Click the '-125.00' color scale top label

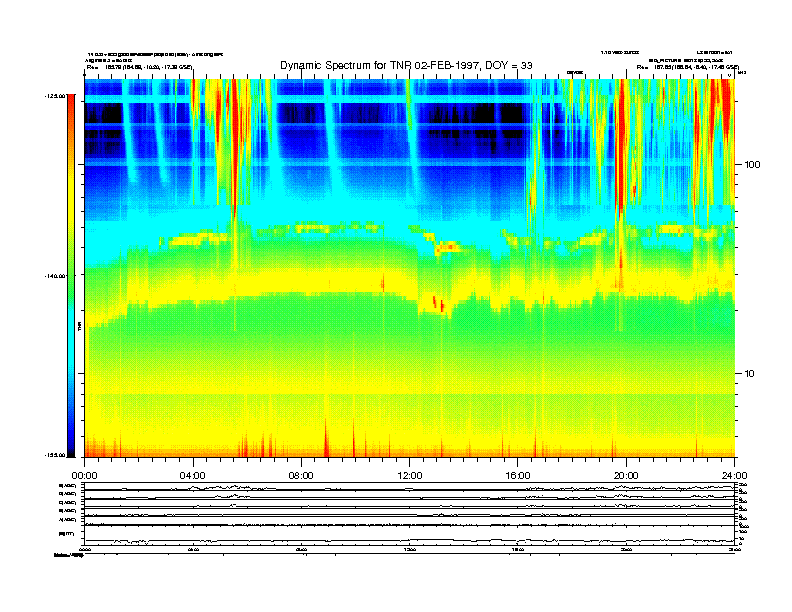[x=56, y=95]
